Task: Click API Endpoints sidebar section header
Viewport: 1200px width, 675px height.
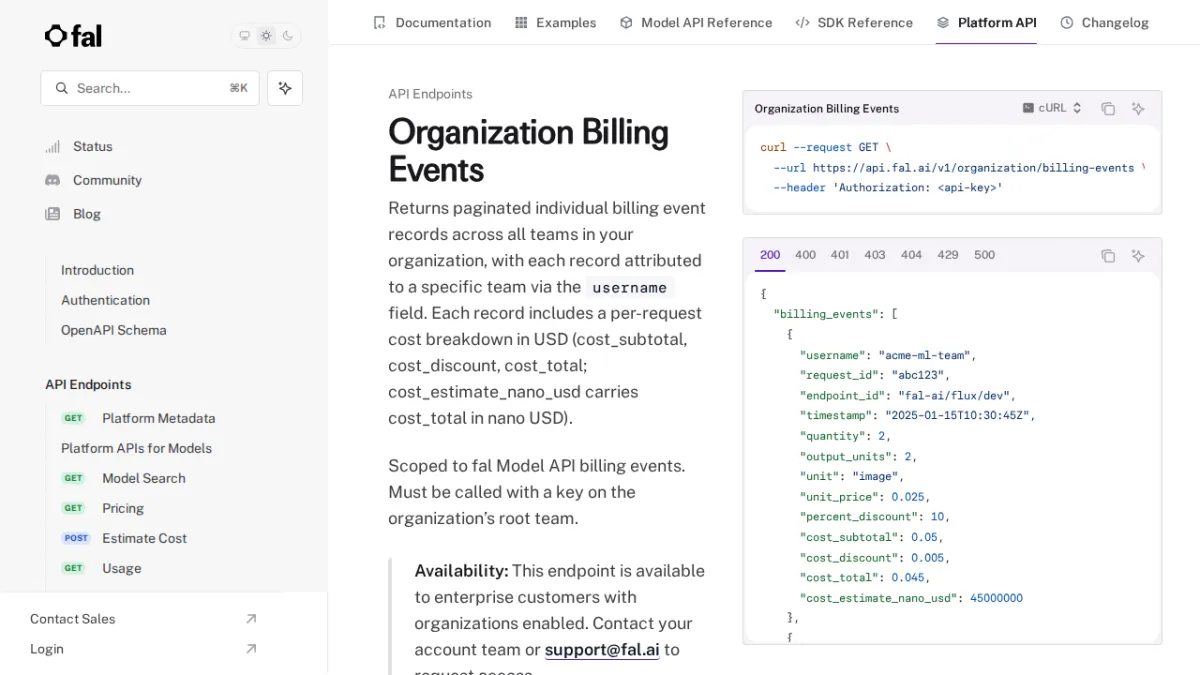Action: tap(88, 384)
